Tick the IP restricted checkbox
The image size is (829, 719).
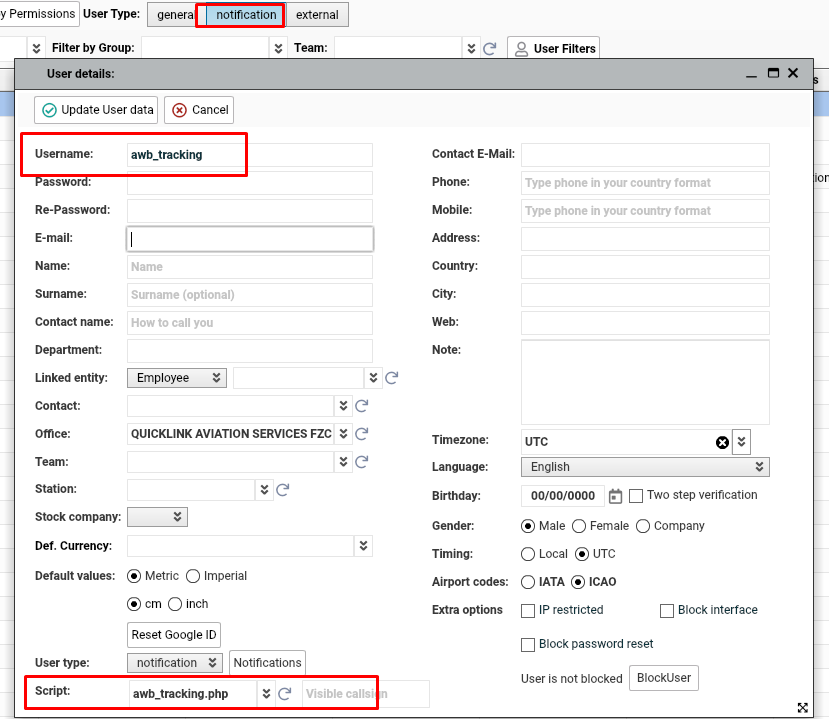[528, 610]
